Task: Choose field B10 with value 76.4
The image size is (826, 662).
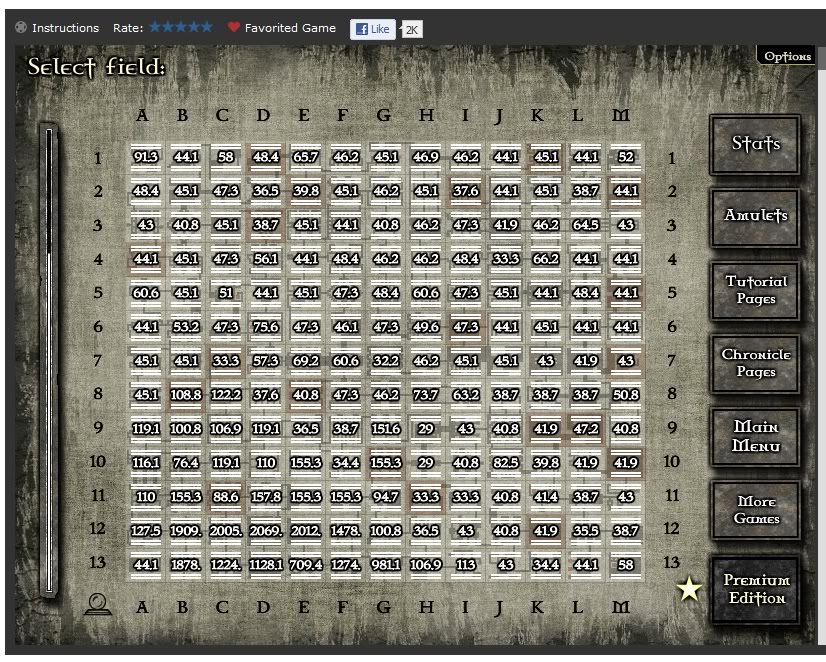Action: tap(186, 463)
